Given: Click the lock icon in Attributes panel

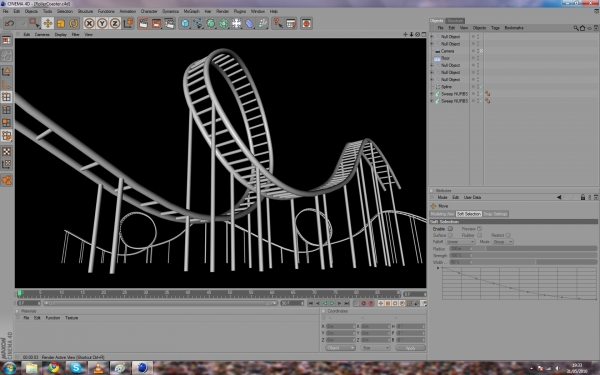Looking at the screenshot, I should [x=583, y=197].
